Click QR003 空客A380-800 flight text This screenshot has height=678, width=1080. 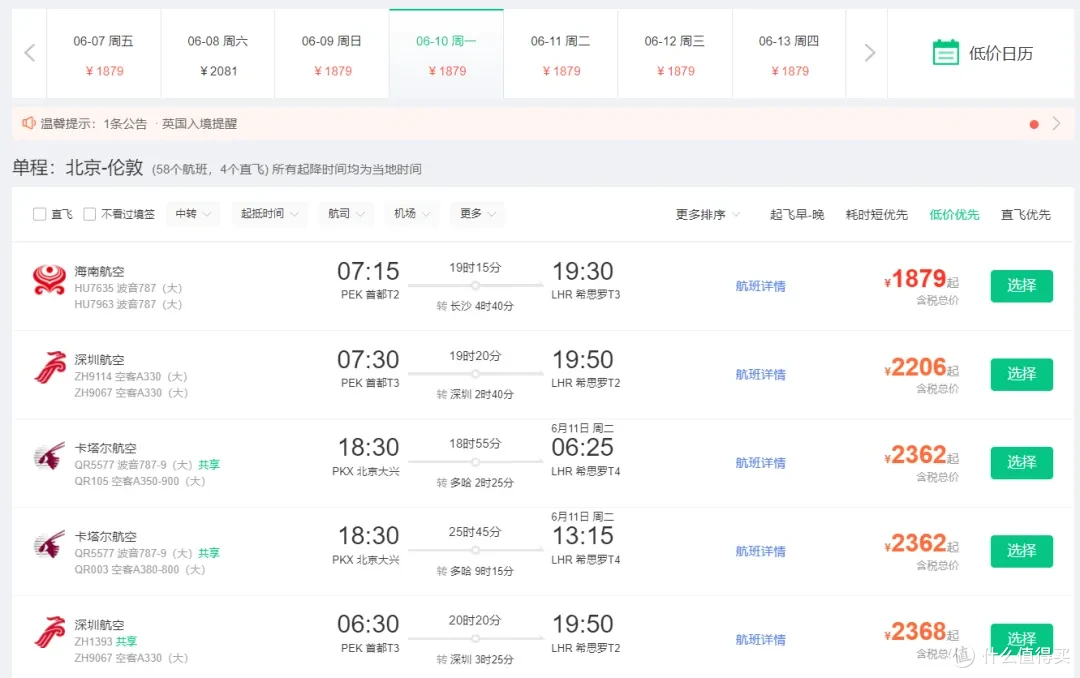coord(140,569)
